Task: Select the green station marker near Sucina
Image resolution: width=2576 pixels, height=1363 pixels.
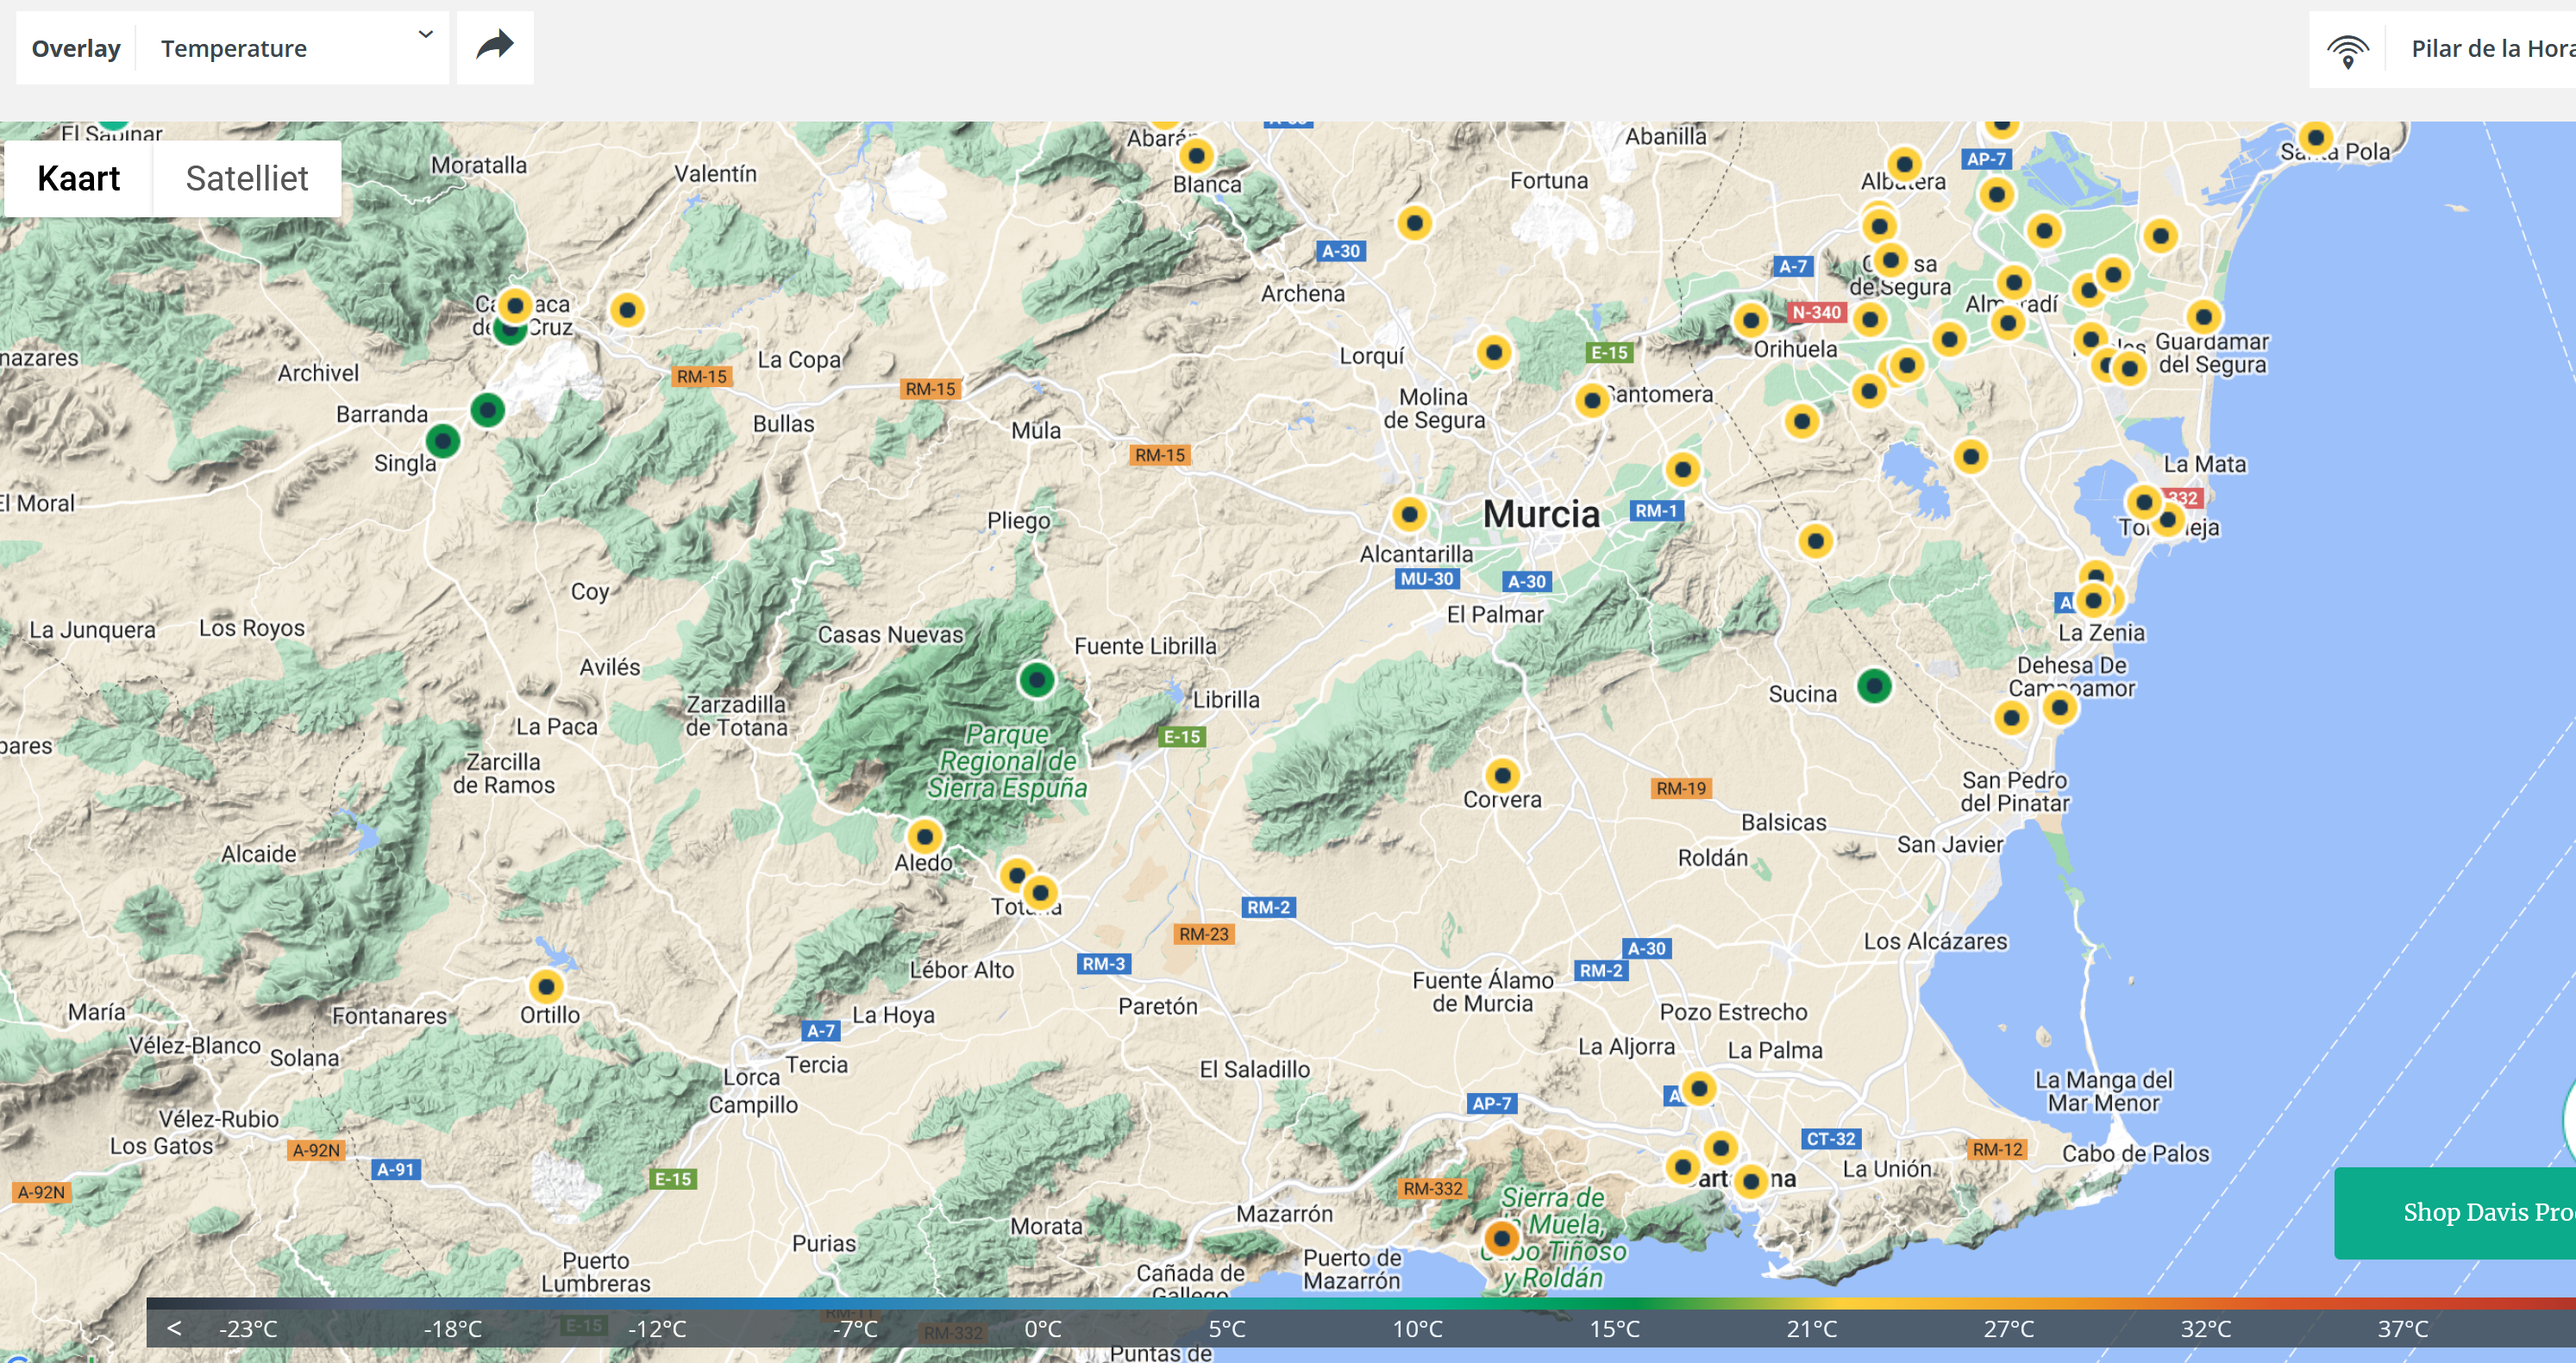Action: tap(1874, 686)
